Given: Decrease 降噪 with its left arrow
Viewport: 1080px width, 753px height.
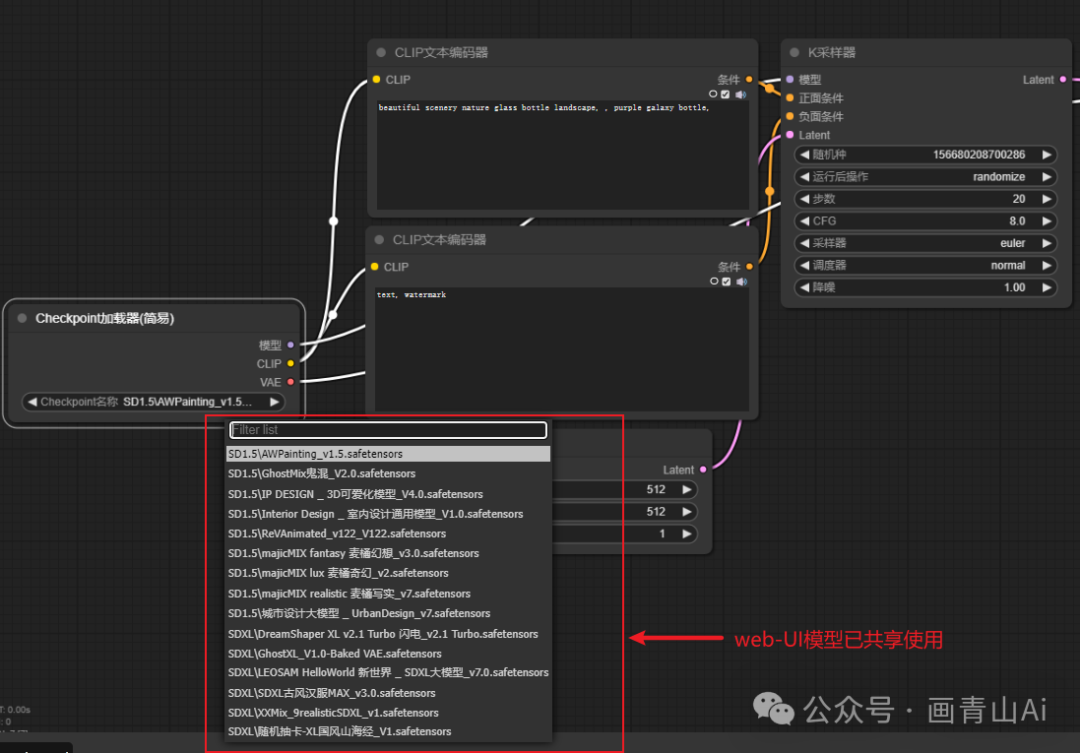Looking at the screenshot, I should coord(804,287).
